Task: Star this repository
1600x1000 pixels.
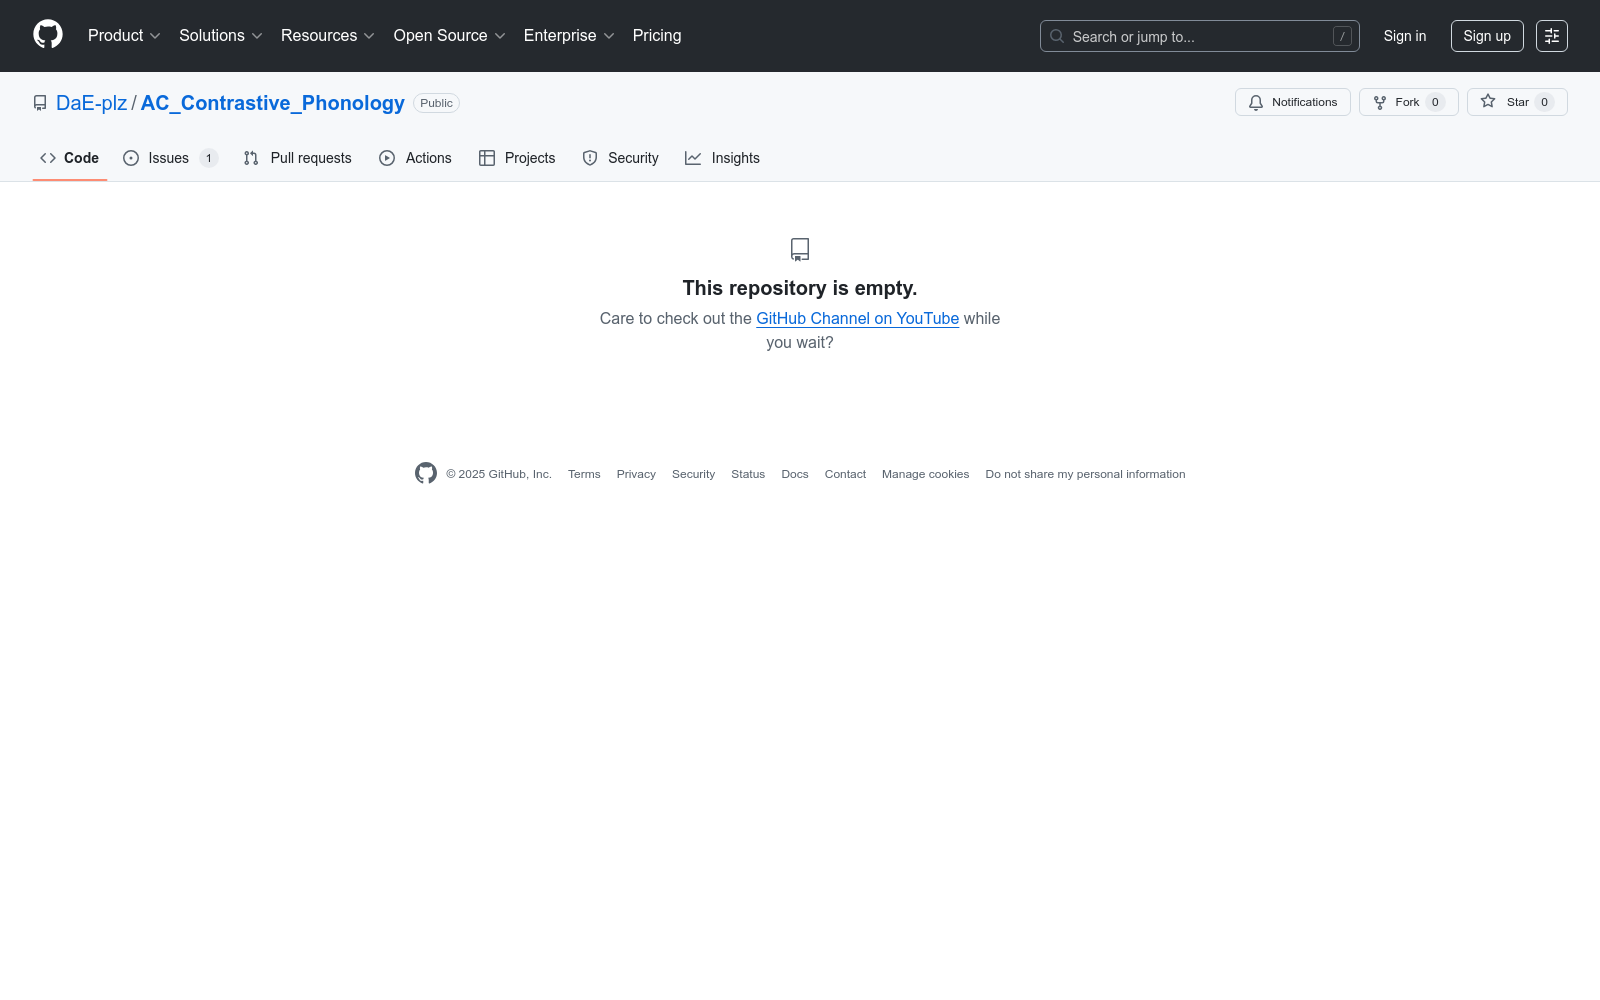Action: [x=1517, y=102]
